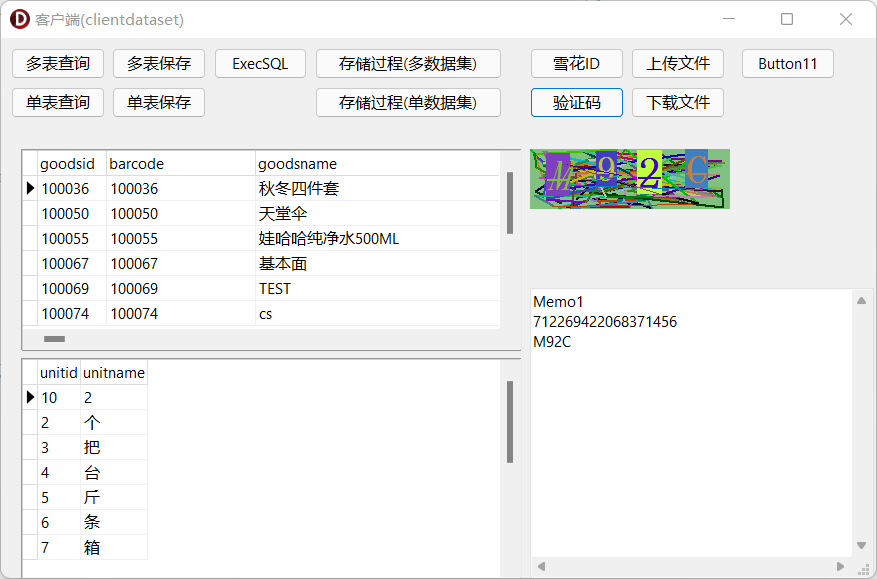Image resolution: width=877 pixels, height=579 pixels.
Task: Click the goods grid horizontal scrollbar thumb
Action: tap(54, 339)
